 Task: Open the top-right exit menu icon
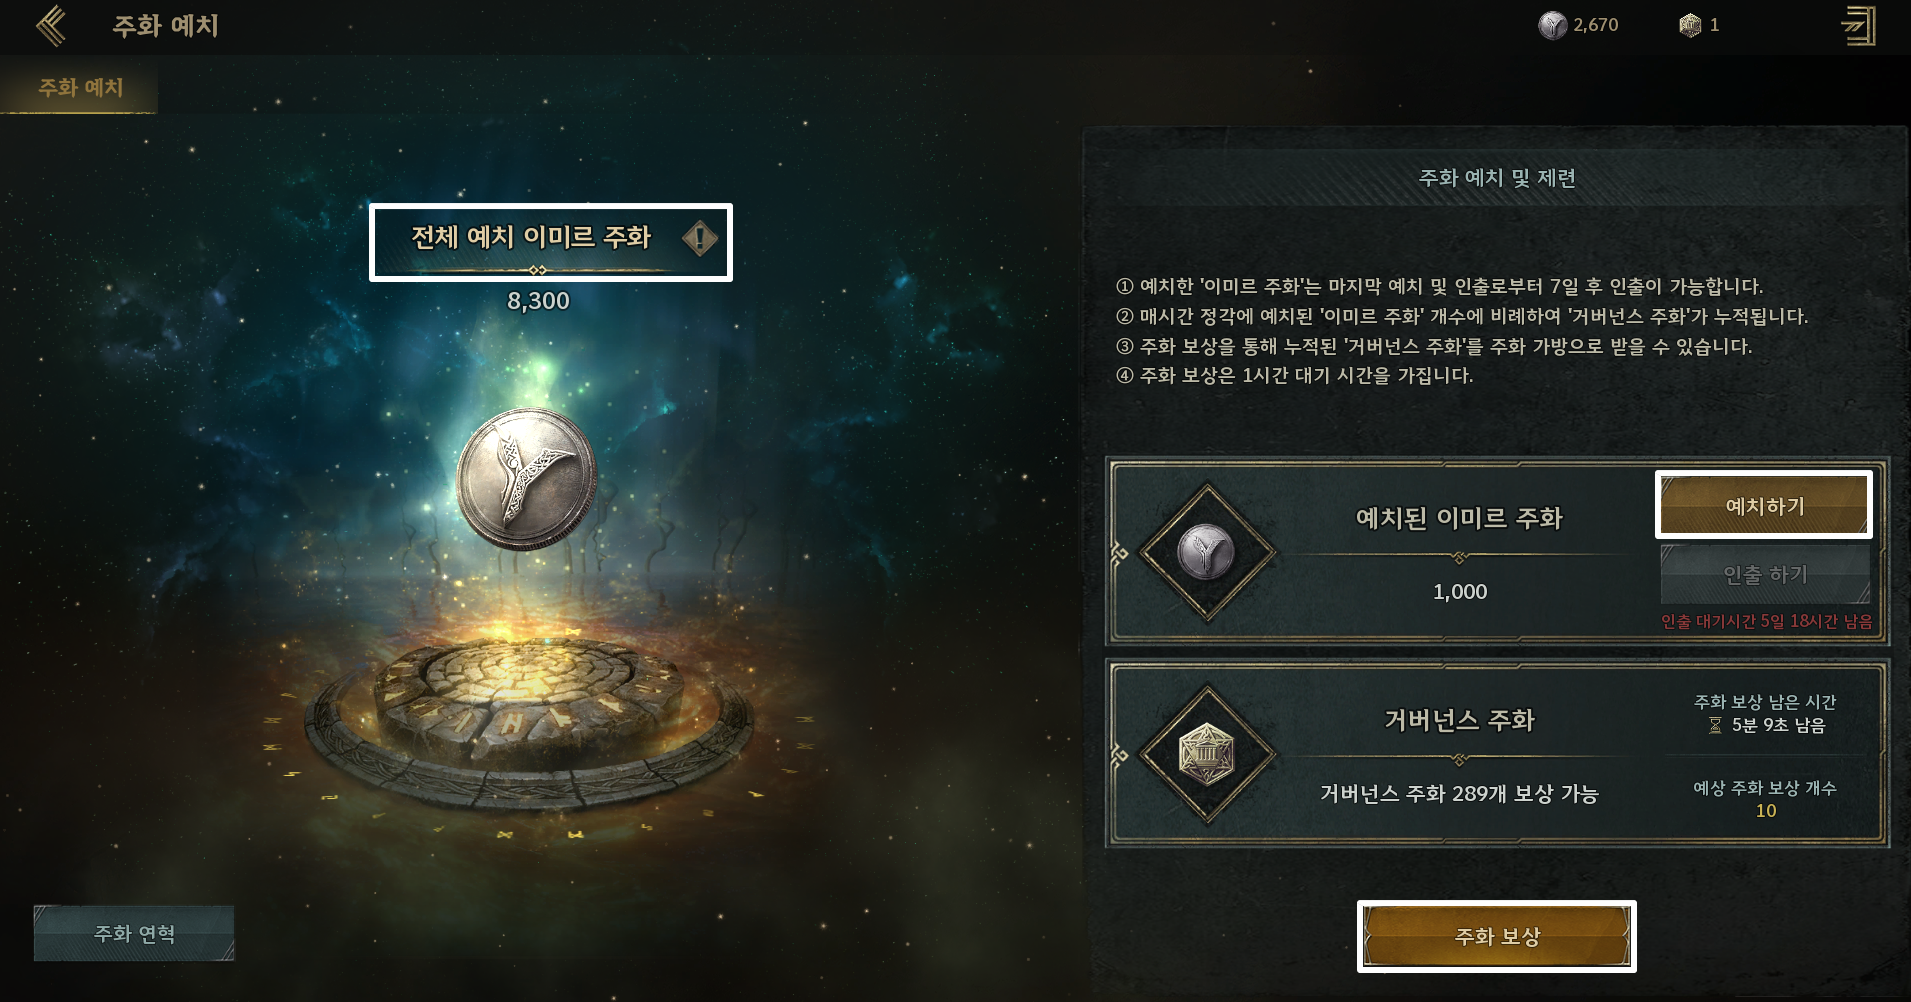pyautogui.click(x=1858, y=26)
